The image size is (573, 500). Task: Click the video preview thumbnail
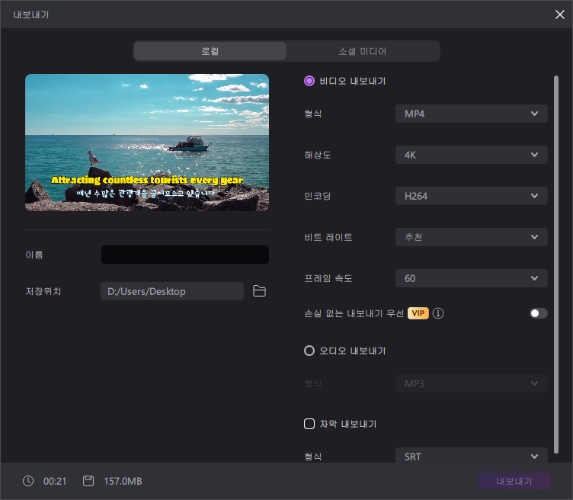pyautogui.click(x=147, y=143)
